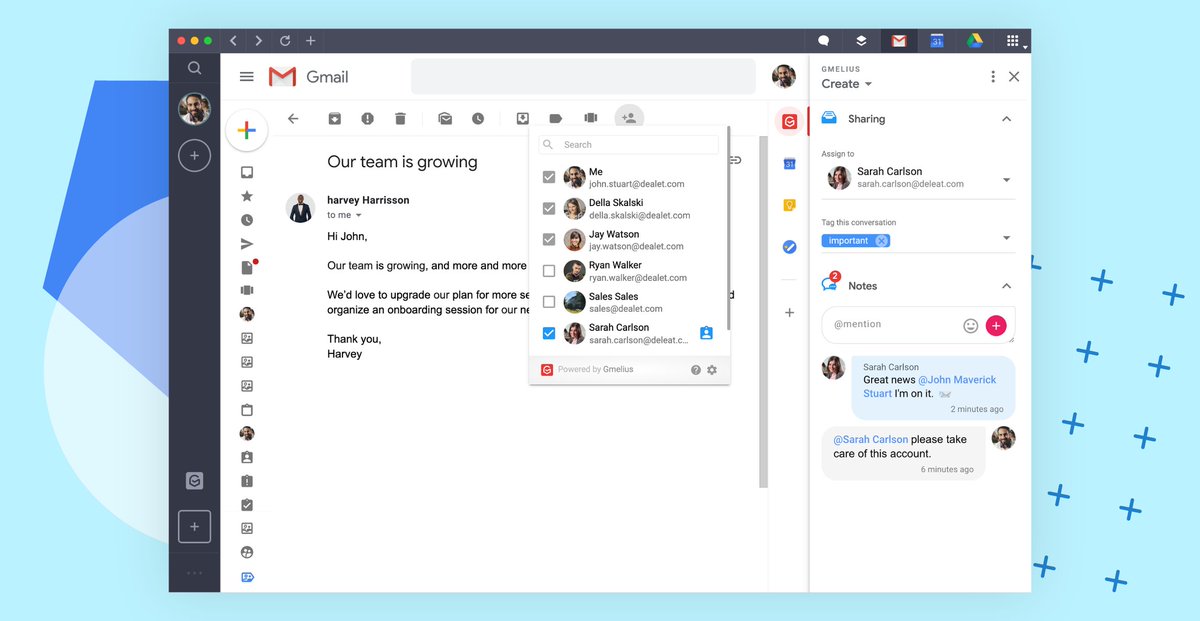
Task: Uncheck the Me john.stuart checkbox
Action: [x=548, y=177]
